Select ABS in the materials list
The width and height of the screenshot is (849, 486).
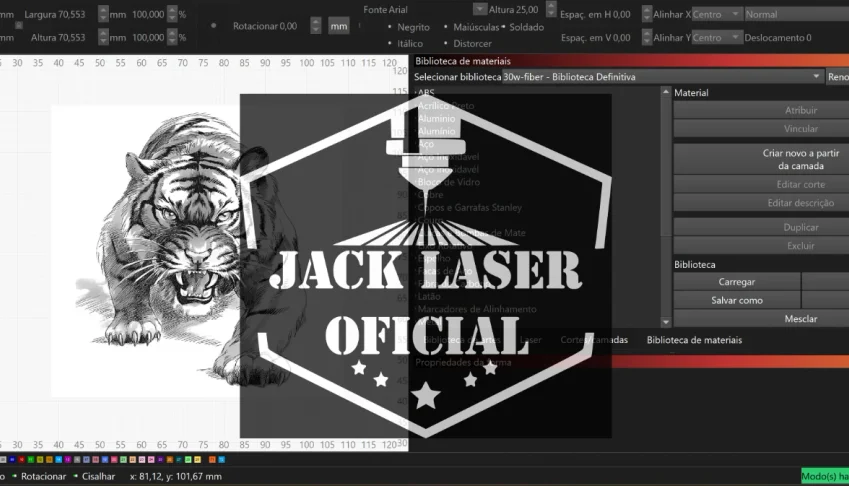click(426, 93)
